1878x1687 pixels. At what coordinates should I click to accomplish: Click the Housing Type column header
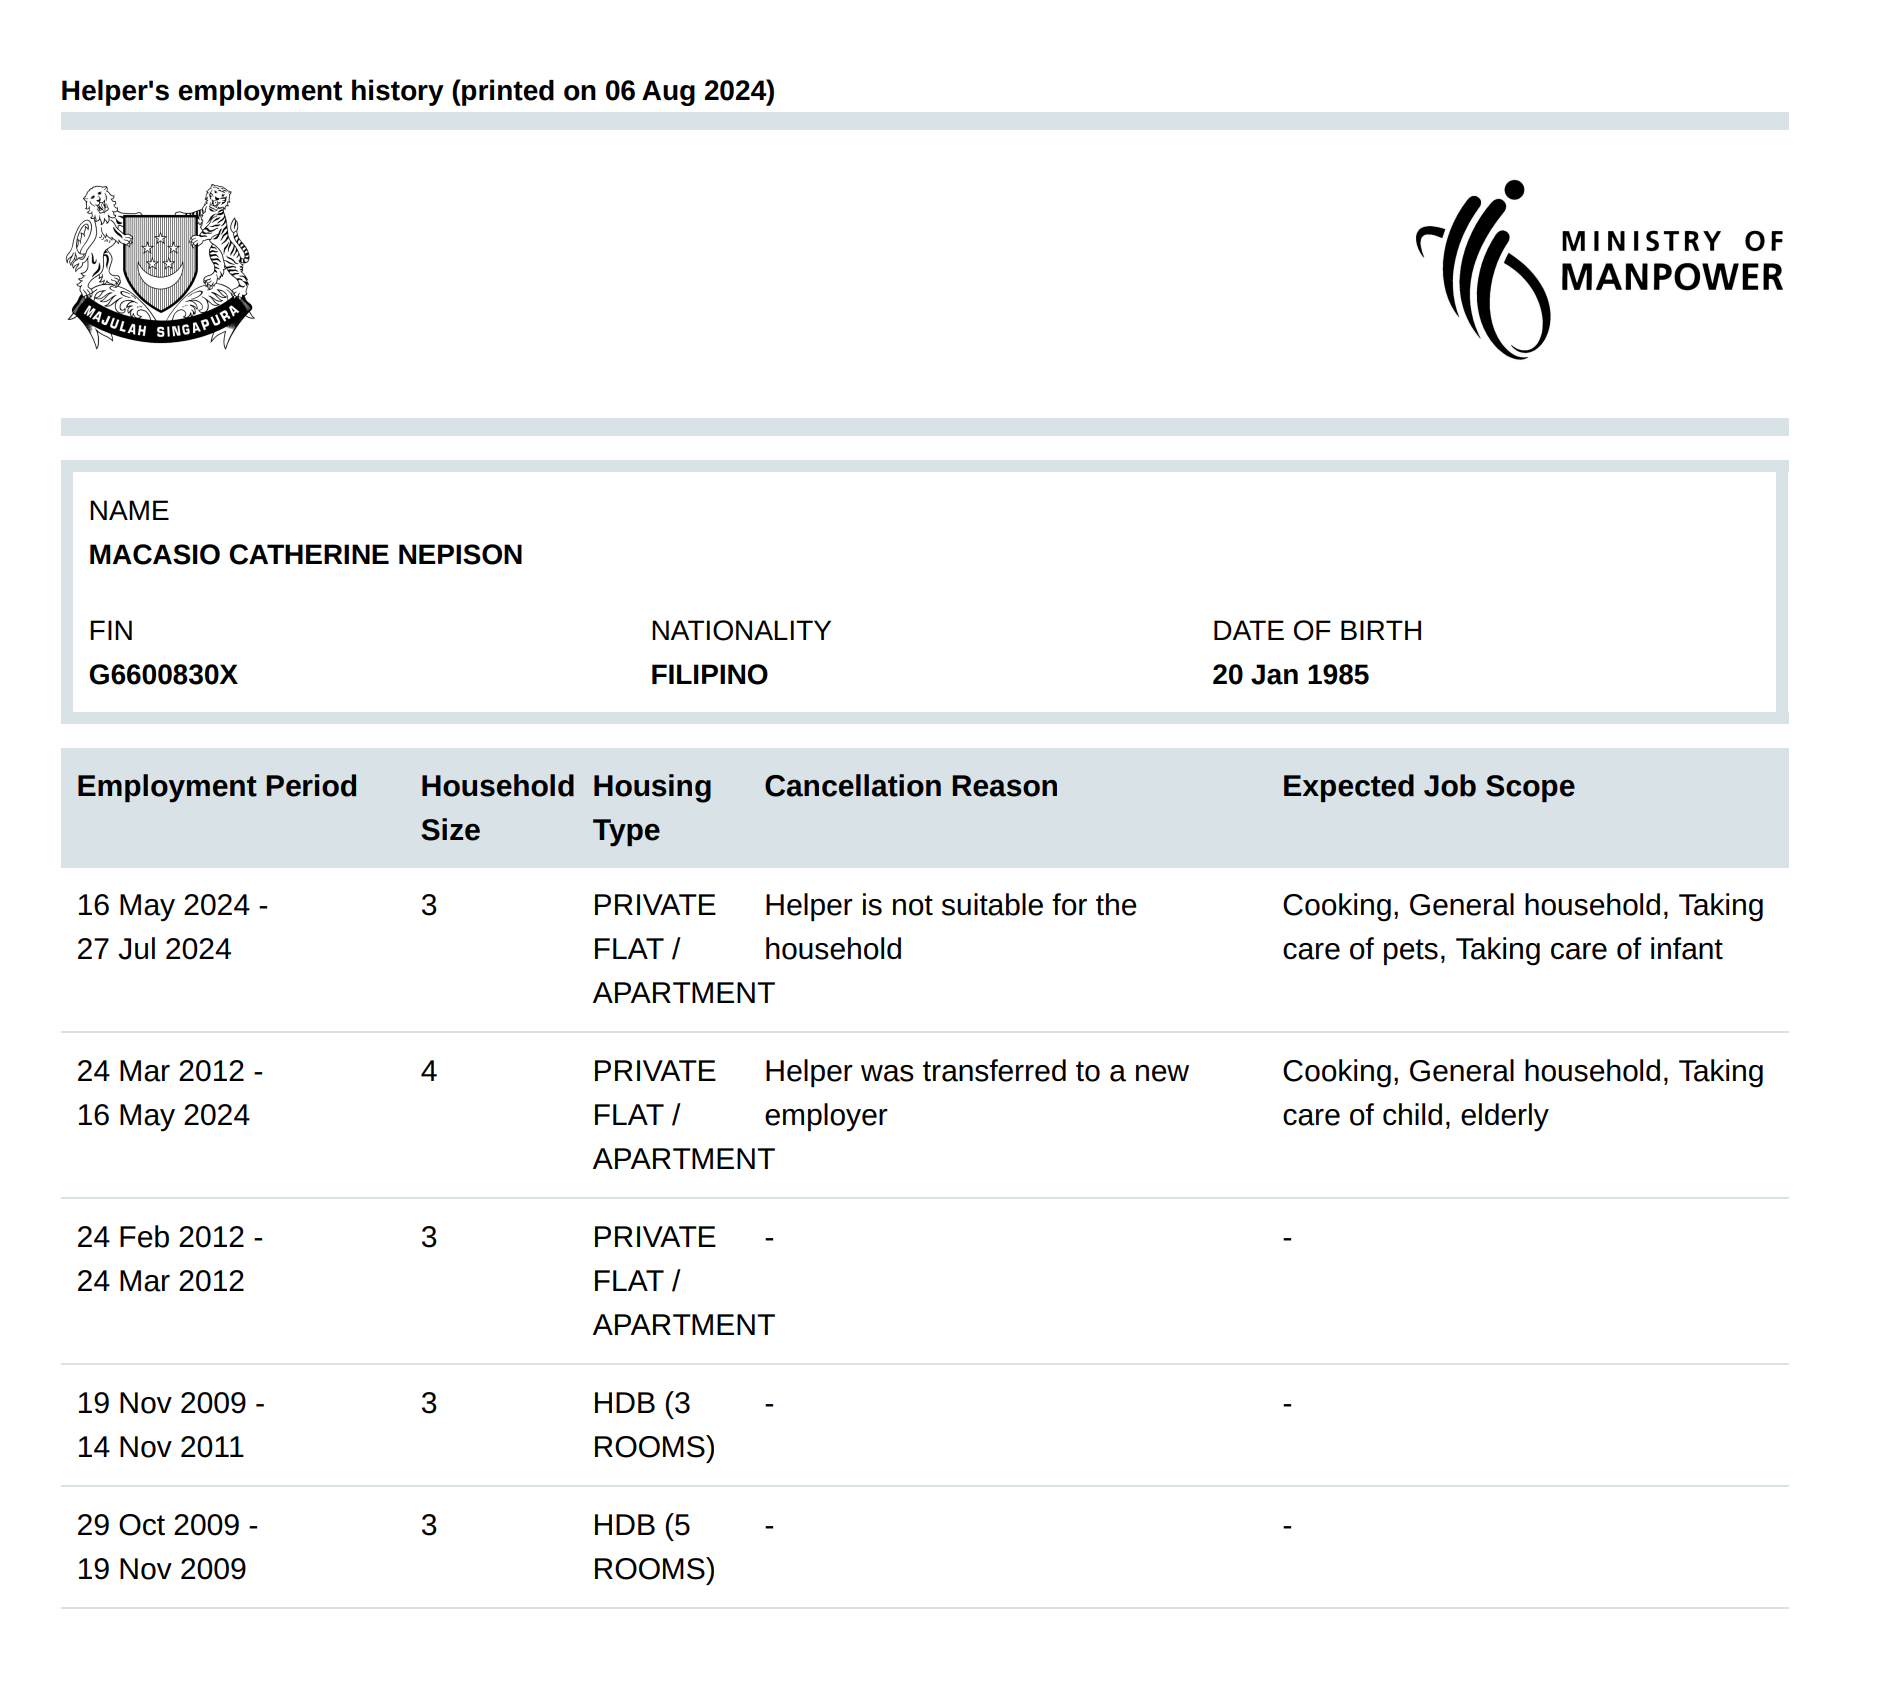[652, 808]
